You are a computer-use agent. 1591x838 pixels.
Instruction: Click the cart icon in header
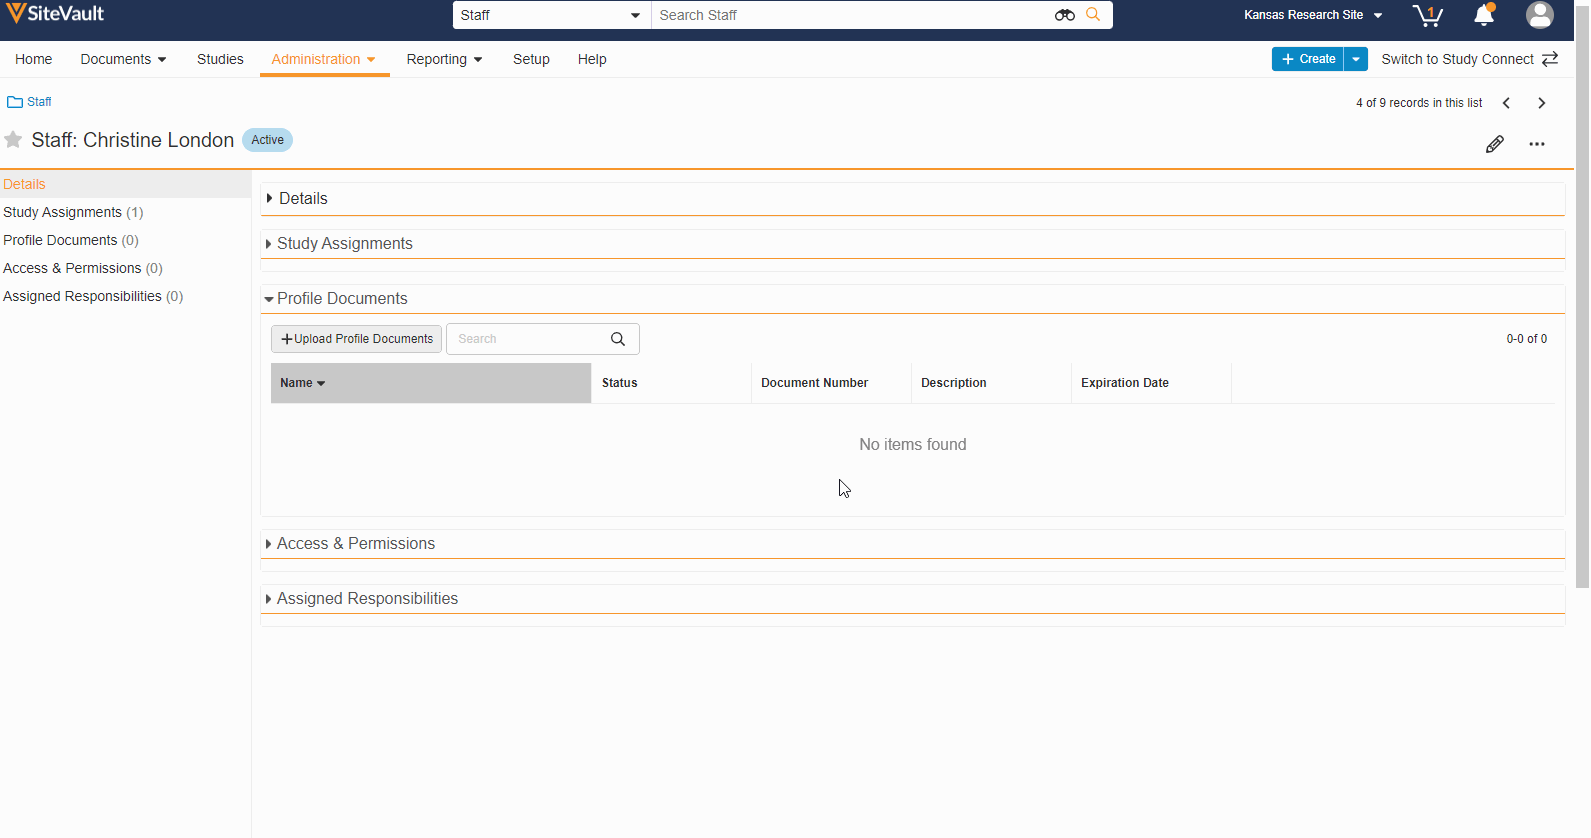[1427, 15]
